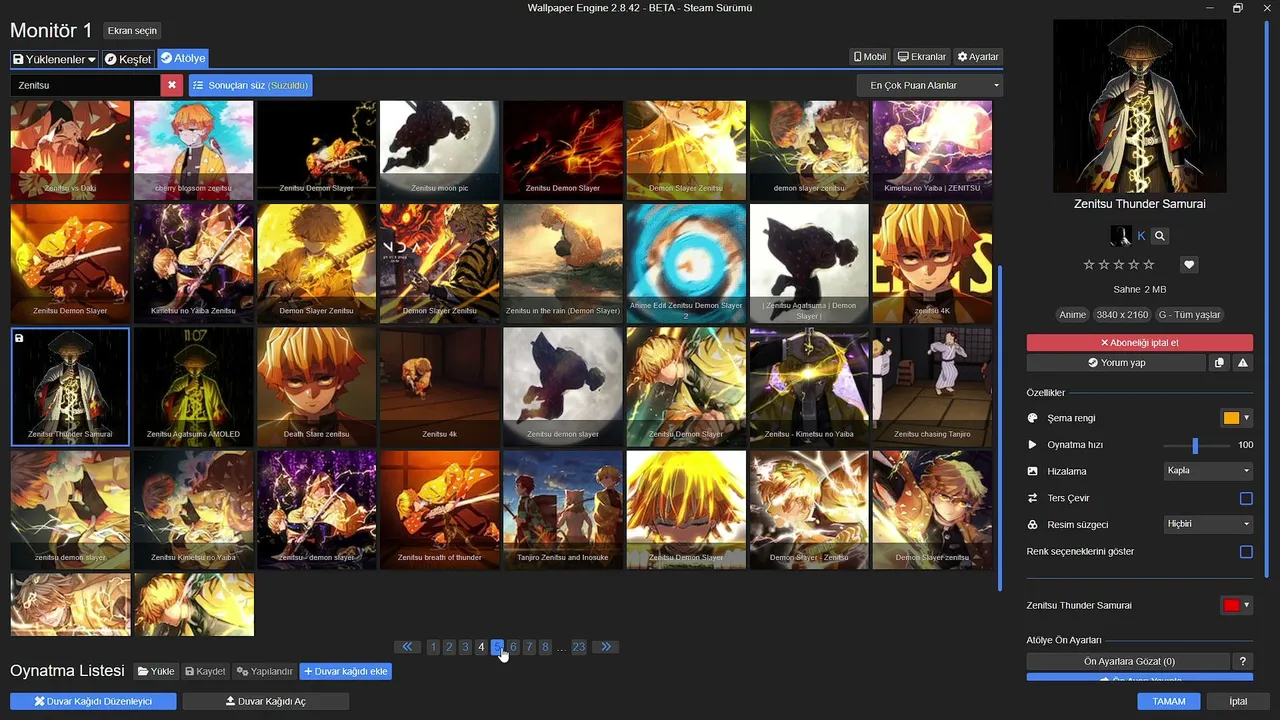
Task: Favorite the wallpaper with the heart icon
Action: point(1189,265)
